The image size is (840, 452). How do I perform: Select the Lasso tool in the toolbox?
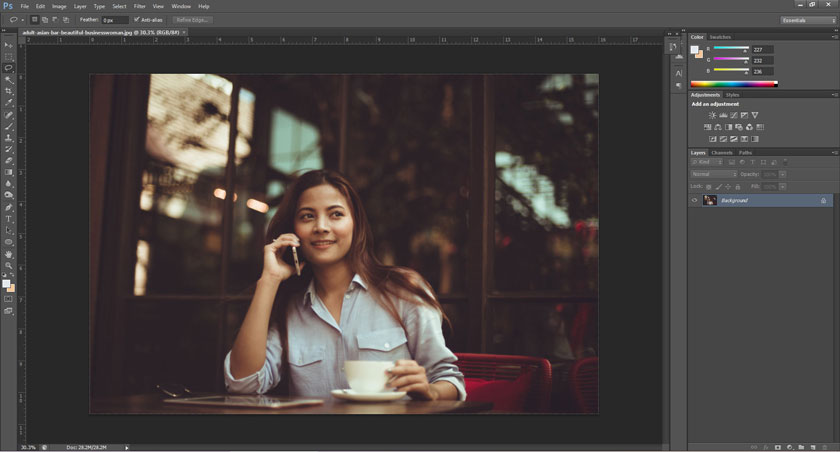(x=9, y=68)
